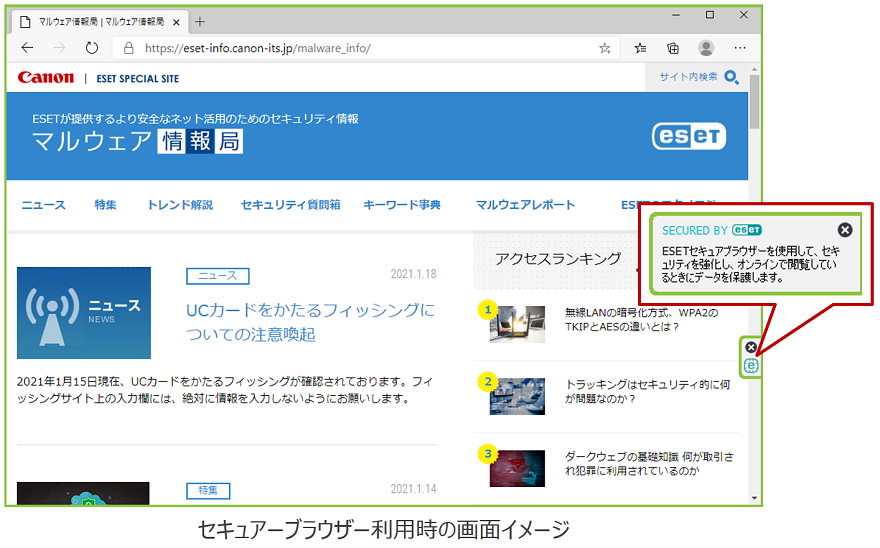Open the UCカード phishing article headline

[310, 321]
